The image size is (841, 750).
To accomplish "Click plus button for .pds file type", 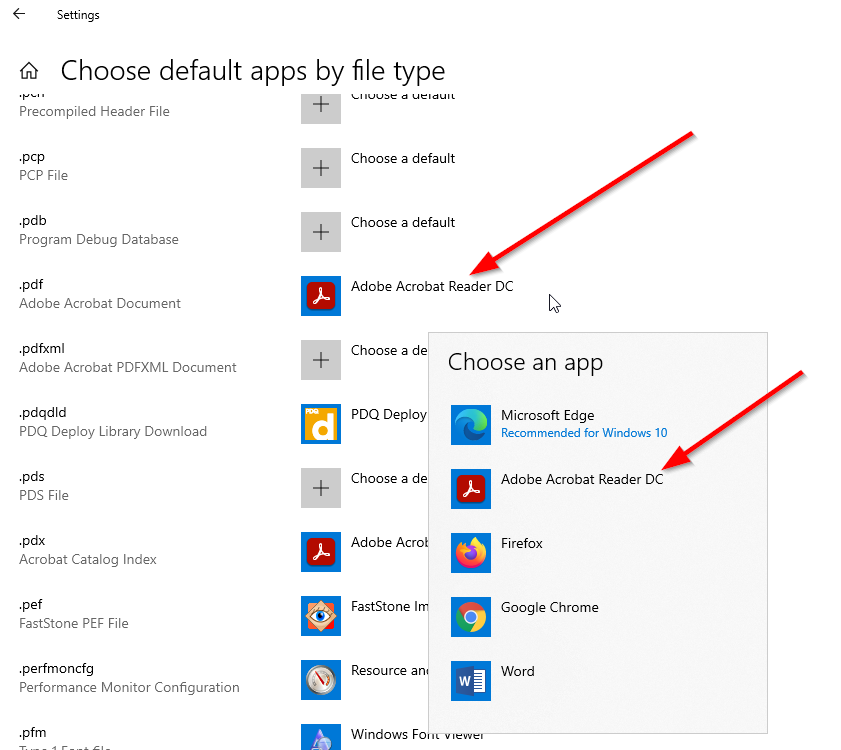I will click(321, 488).
